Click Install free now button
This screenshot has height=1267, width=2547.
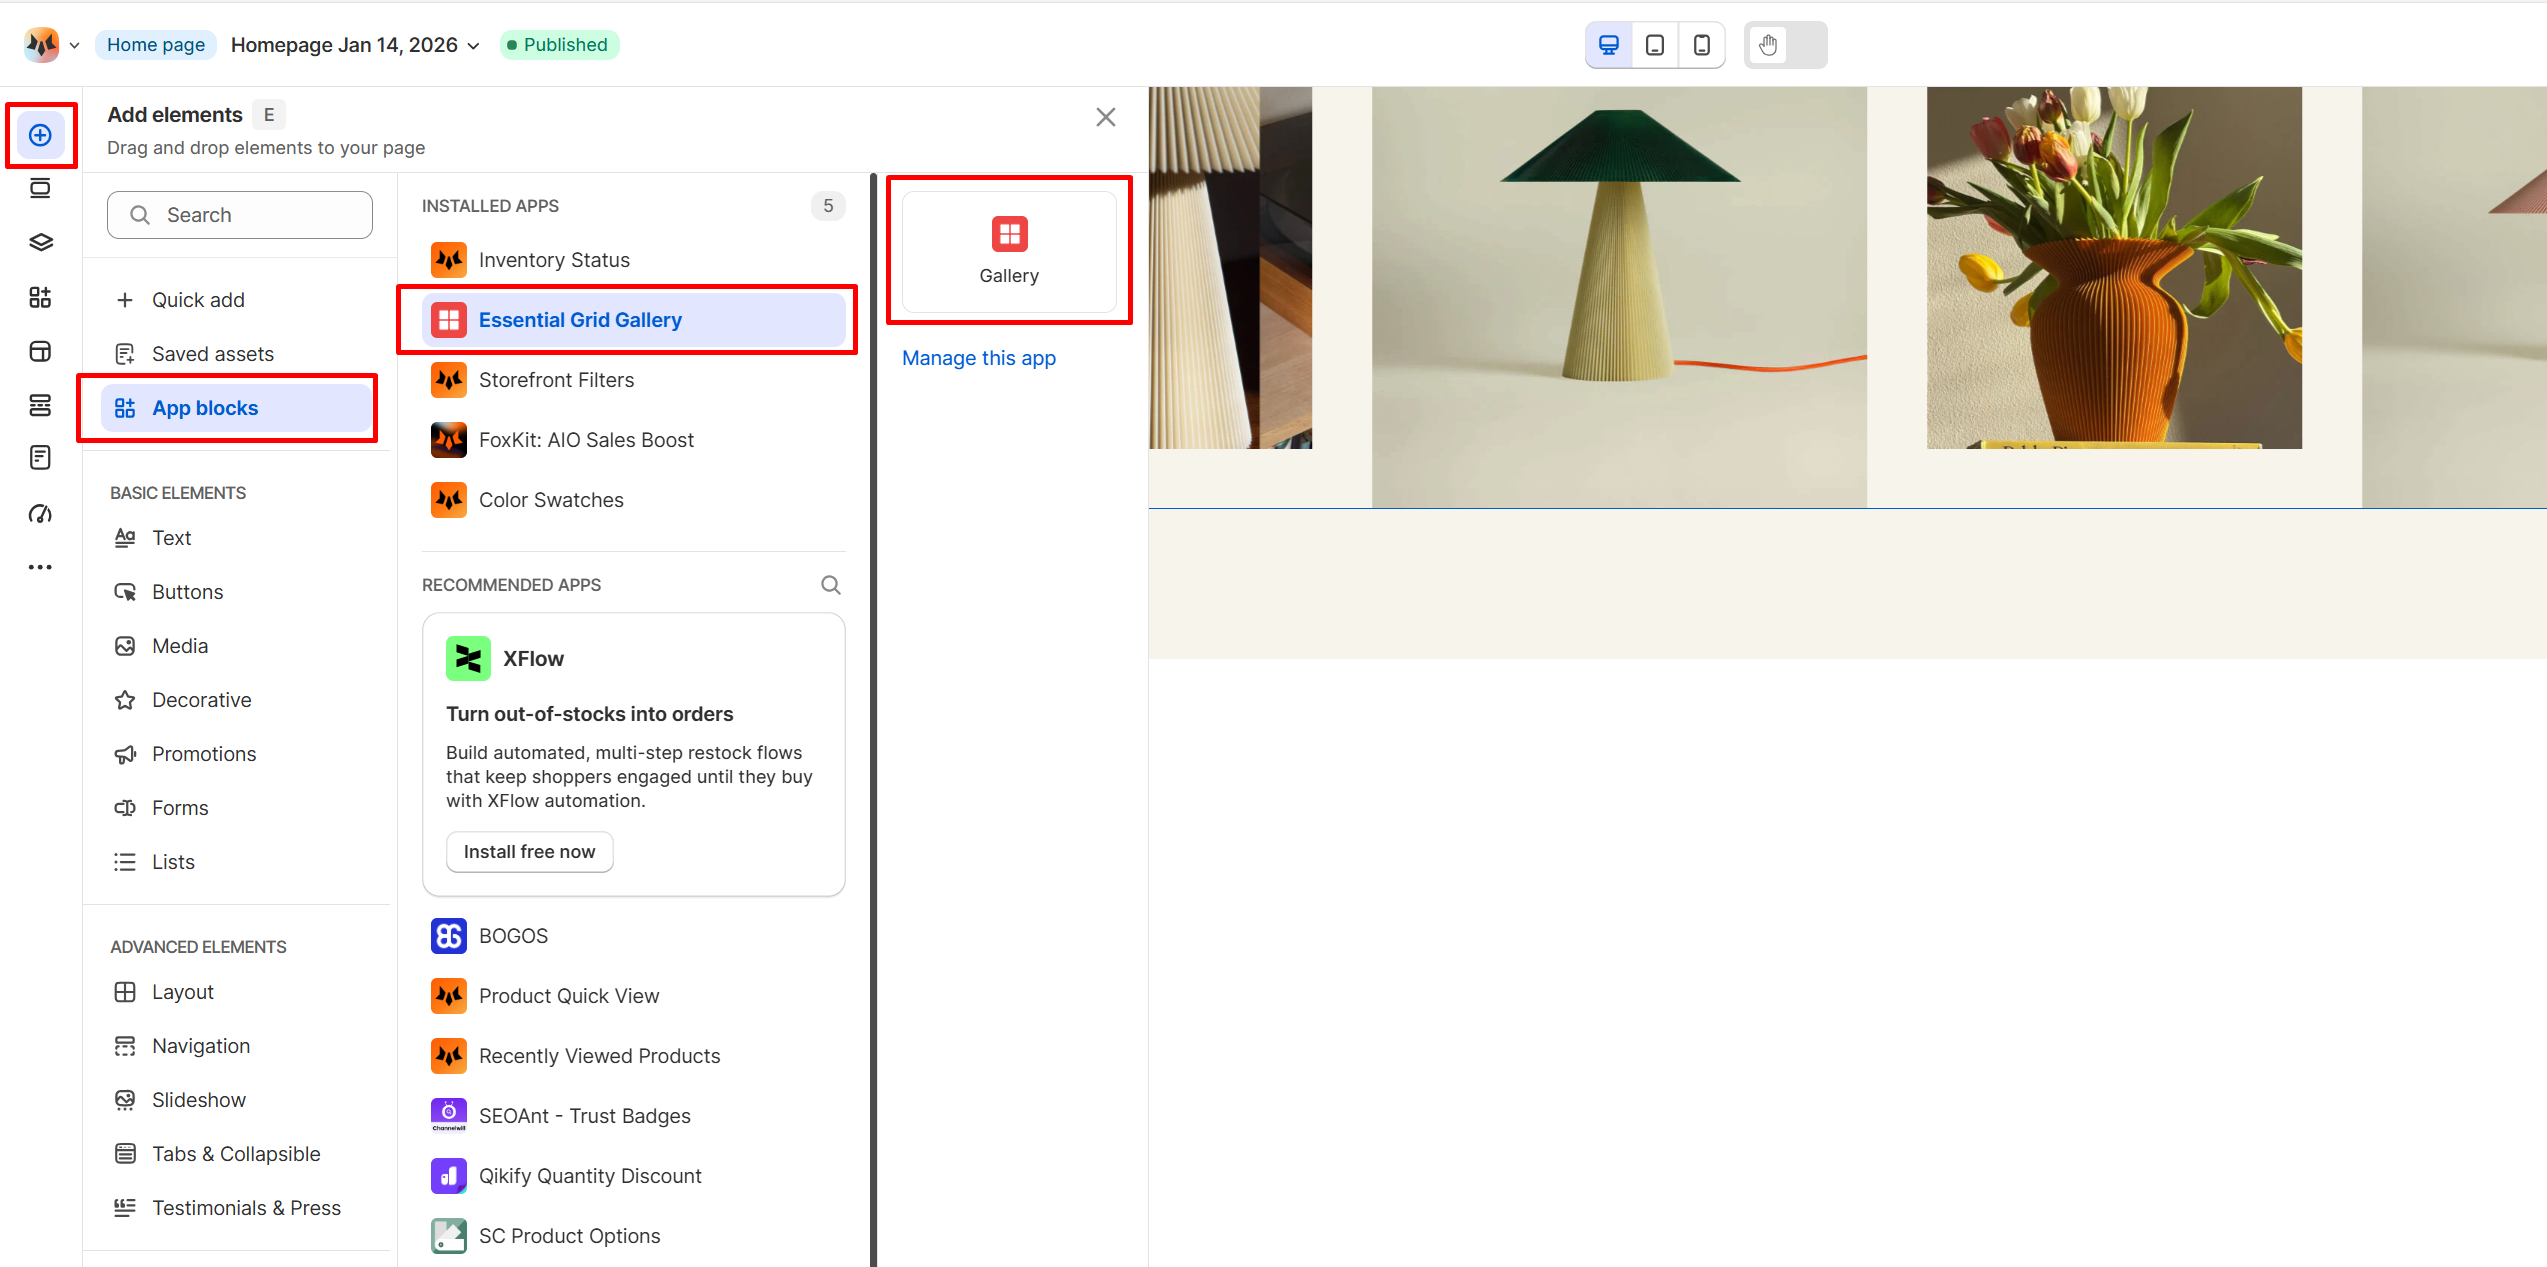click(529, 852)
